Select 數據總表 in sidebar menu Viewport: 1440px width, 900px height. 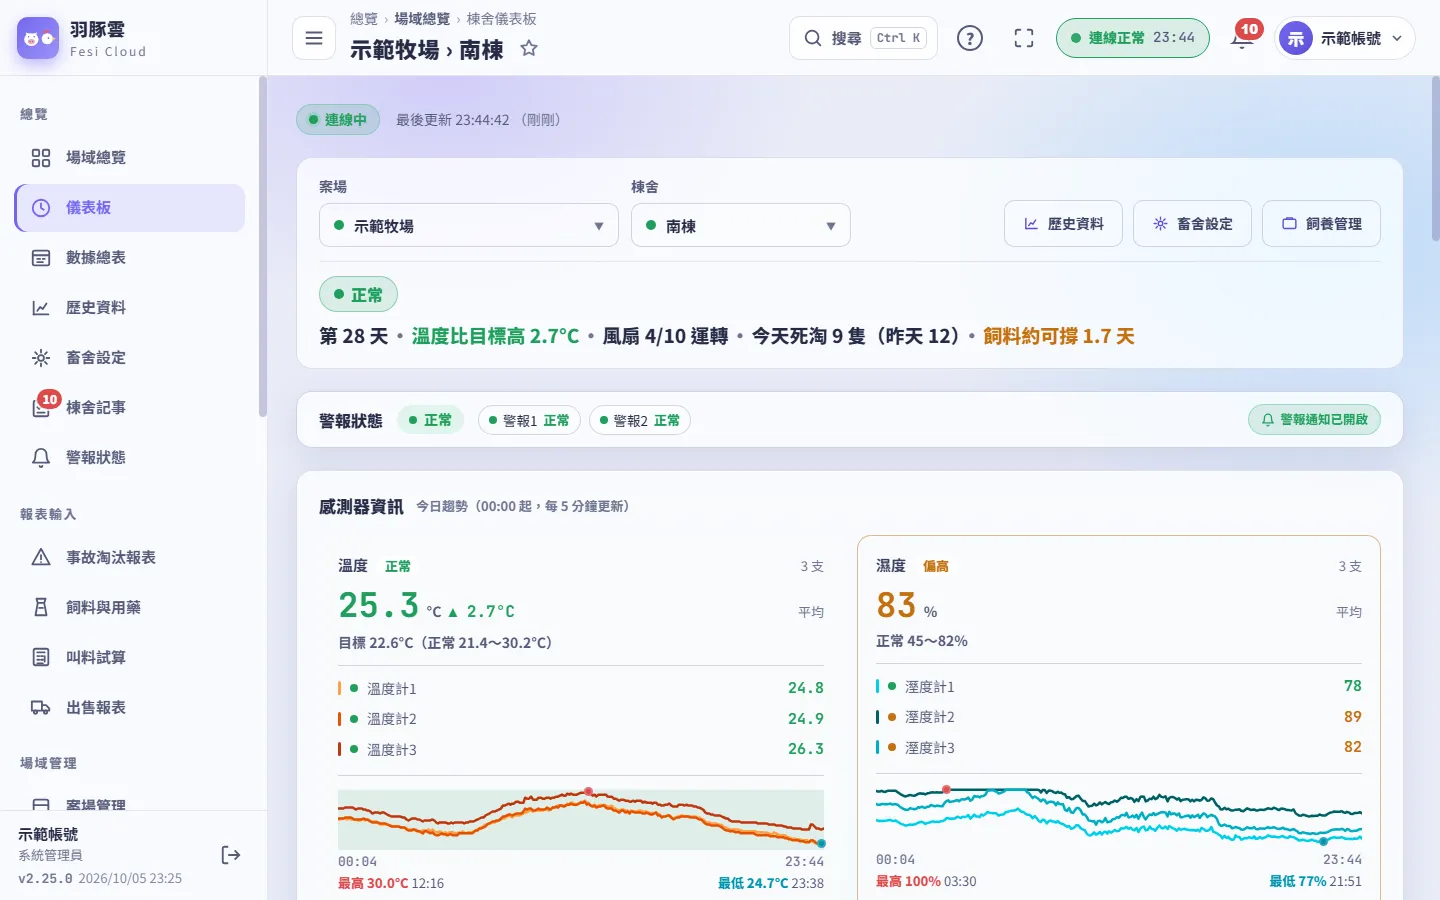point(130,257)
